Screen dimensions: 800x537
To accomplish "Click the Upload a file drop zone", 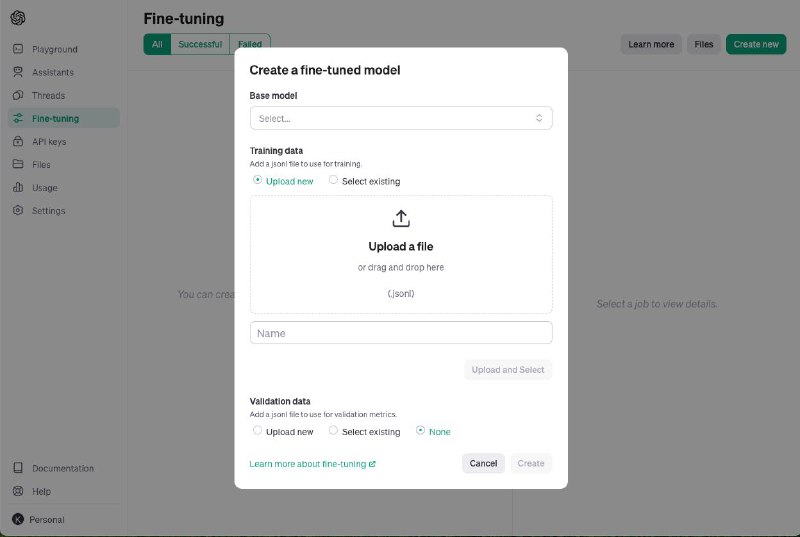I will (401, 254).
